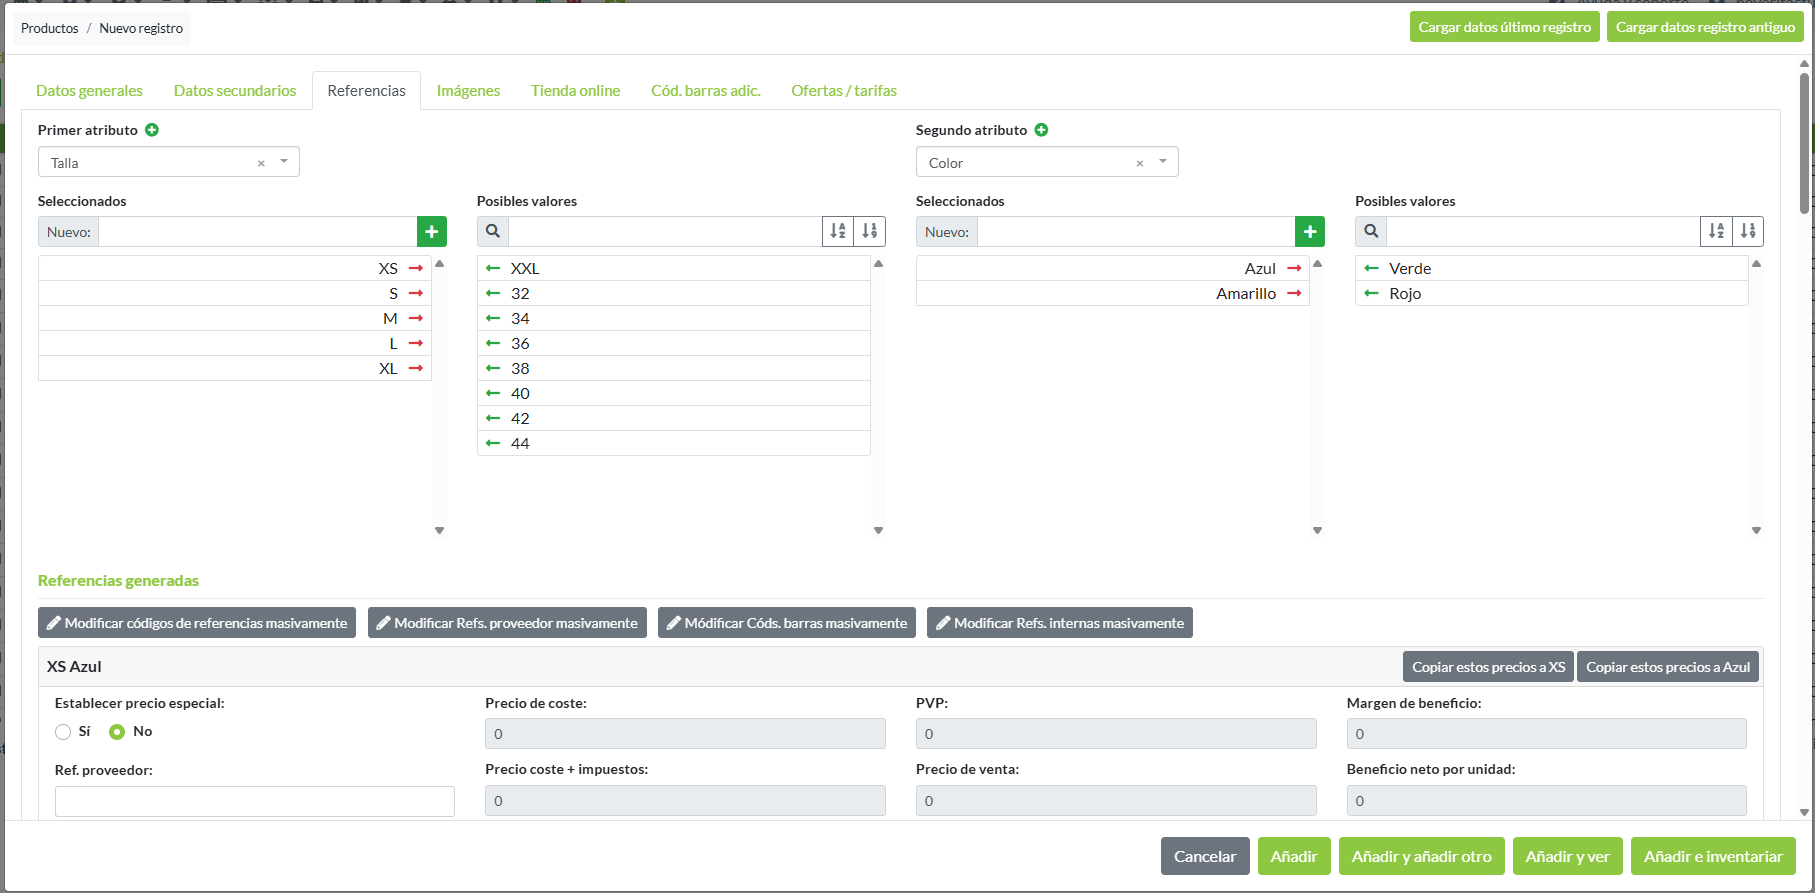This screenshot has height=893, width=1815.
Task: Open the Color attribute dropdown
Action: coord(1163,162)
